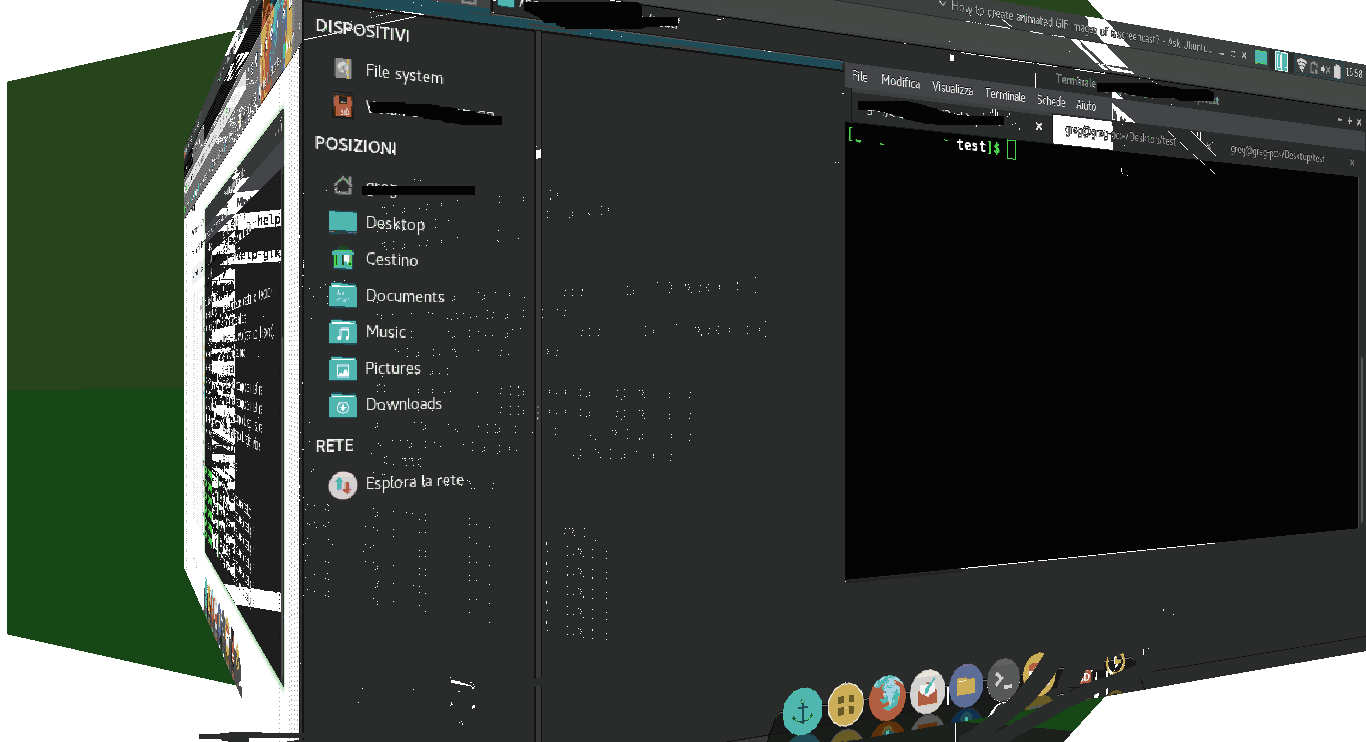1366x742 pixels.
Task: Go to the Documents folder
Action: pyautogui.click(x=404, y=296)
